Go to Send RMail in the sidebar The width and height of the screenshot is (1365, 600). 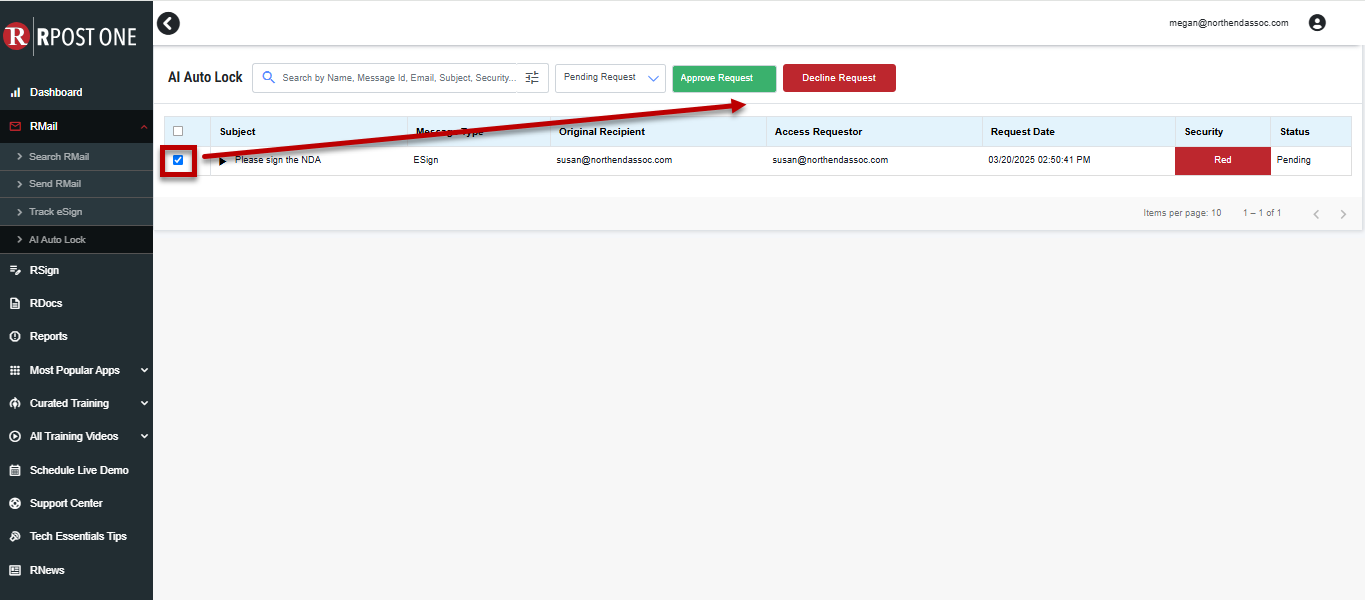point(55,184)
